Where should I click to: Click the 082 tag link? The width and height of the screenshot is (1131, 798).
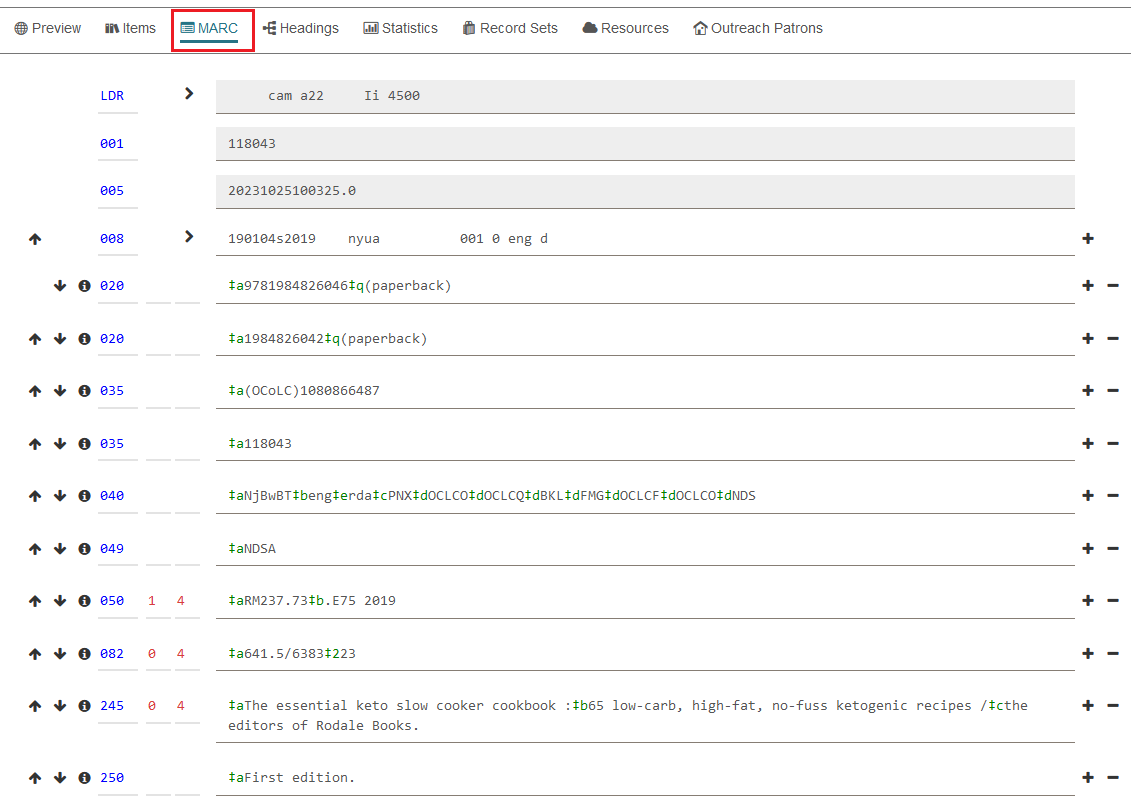[x=112, y=654]
